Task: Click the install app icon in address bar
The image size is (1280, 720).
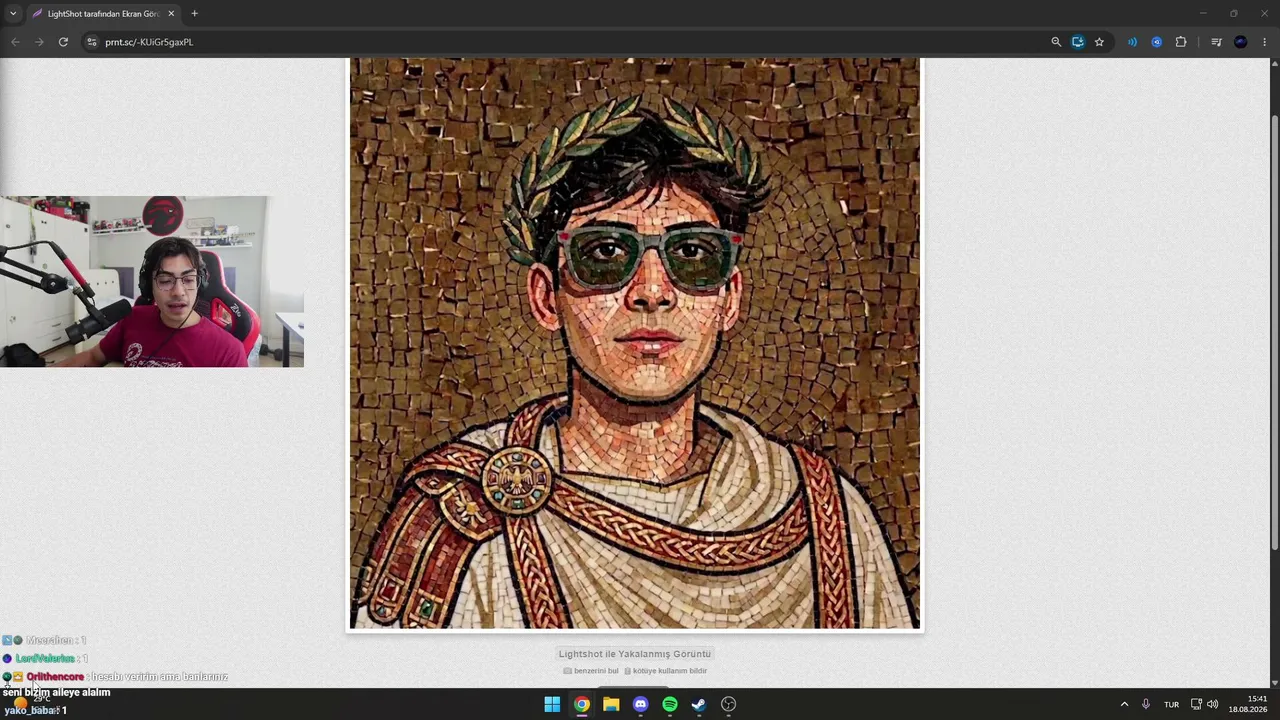Action: tap(1077, 42)
